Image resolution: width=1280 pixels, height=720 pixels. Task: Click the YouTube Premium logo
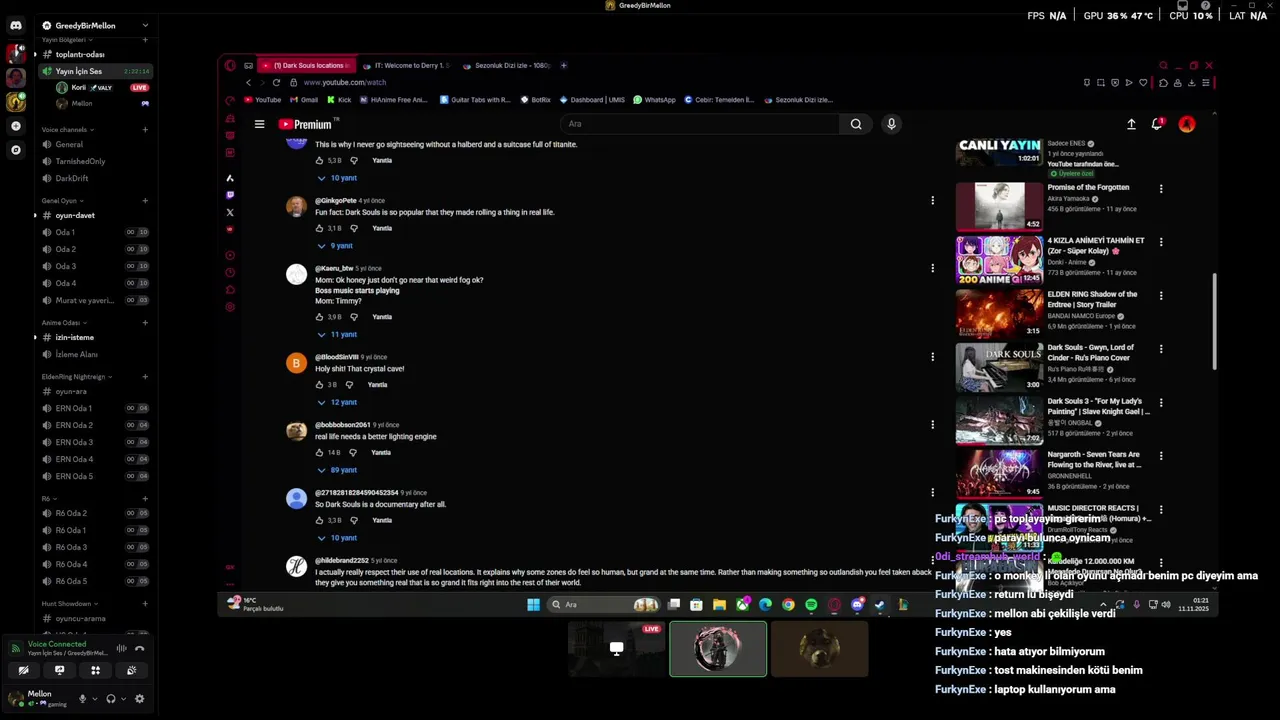[307, 124]
